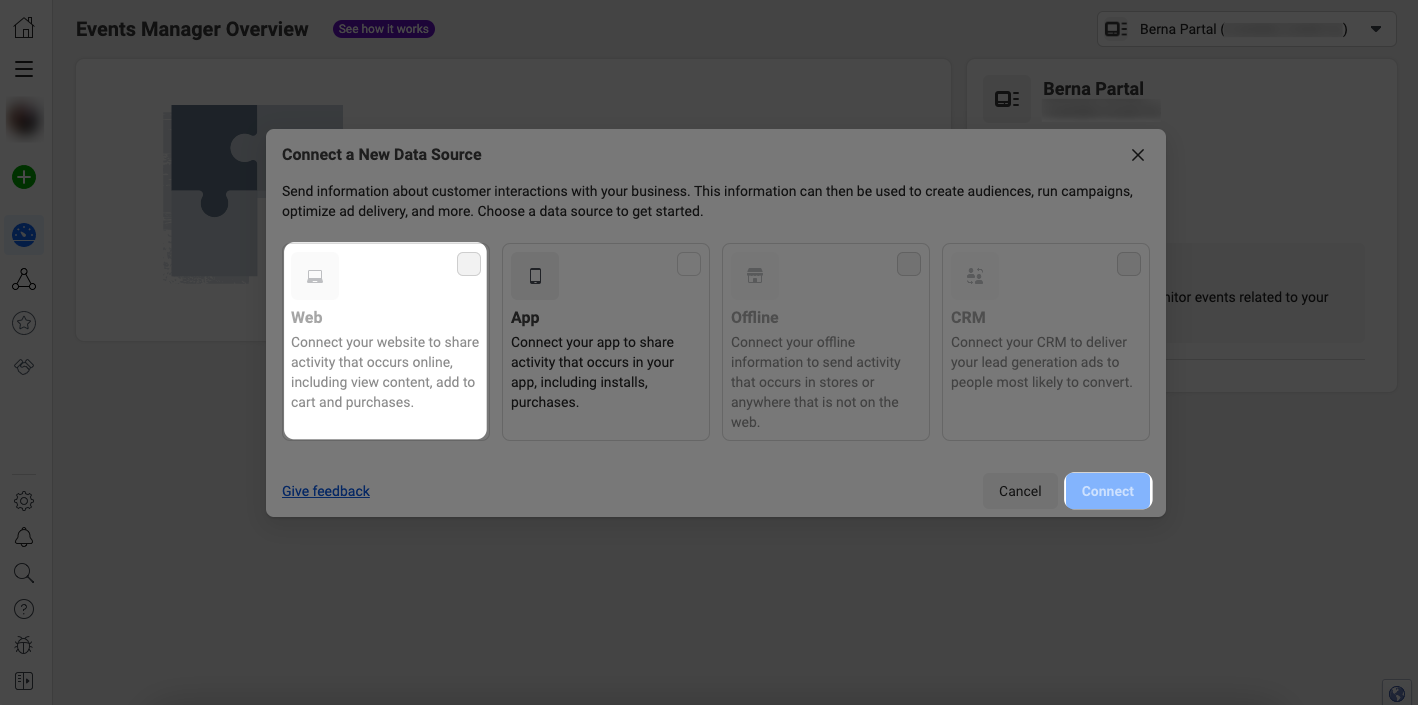Screen dimensions: 1418x705
Task: Select the Events Manager icon in the sidebar
Action: point(24,235)
